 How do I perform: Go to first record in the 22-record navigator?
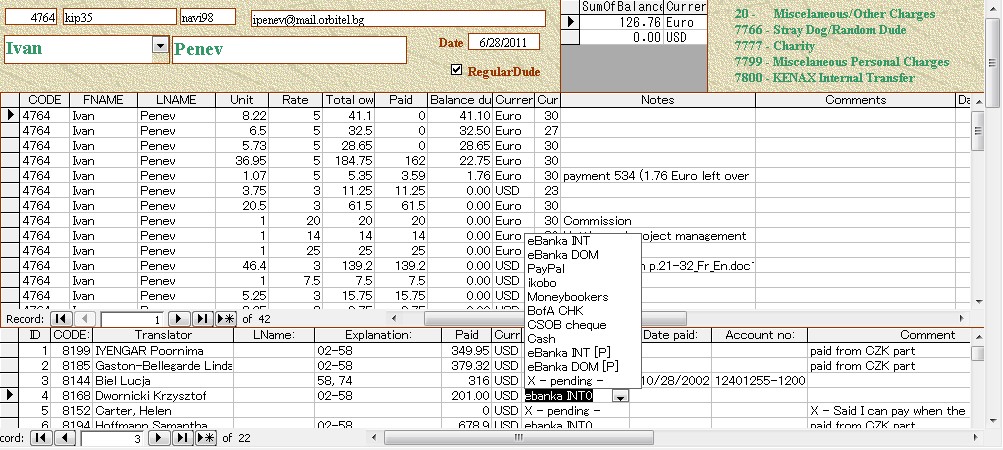pos(40,438)
